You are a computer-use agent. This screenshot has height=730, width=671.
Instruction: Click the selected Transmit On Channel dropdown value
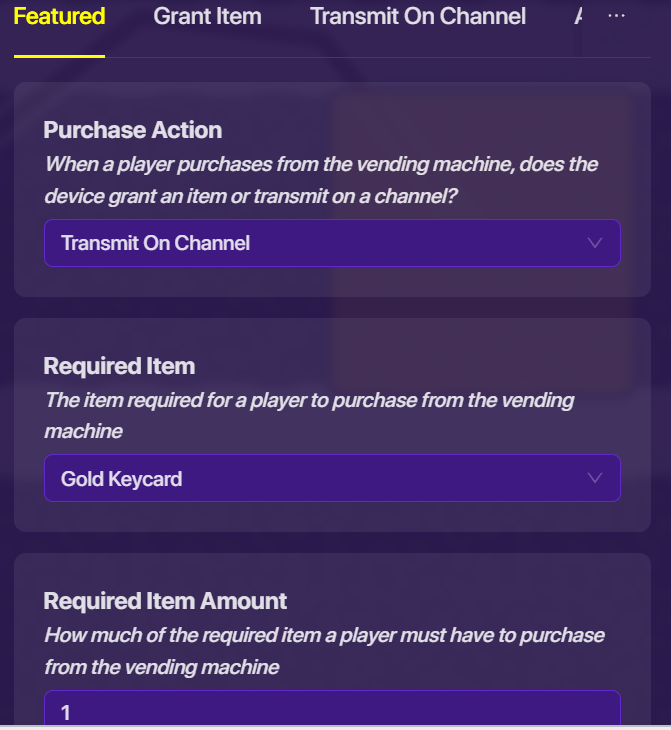click(x=155, y=243)
